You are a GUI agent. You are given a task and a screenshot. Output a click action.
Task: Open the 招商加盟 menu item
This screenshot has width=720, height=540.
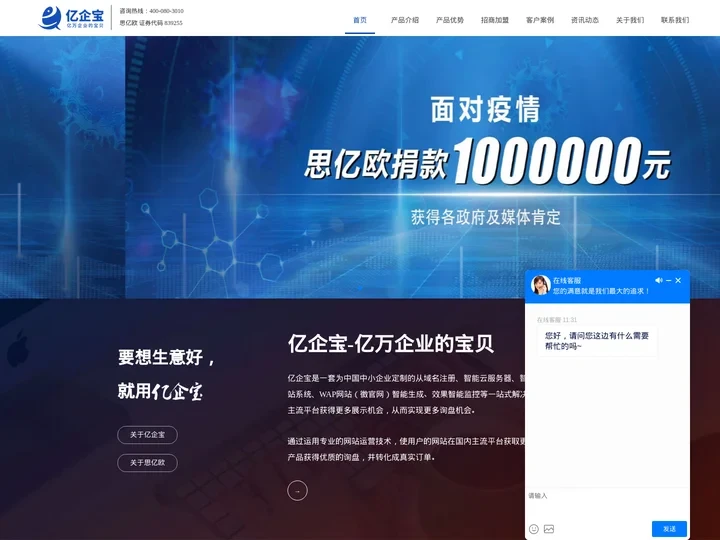[x=495, y=20]
